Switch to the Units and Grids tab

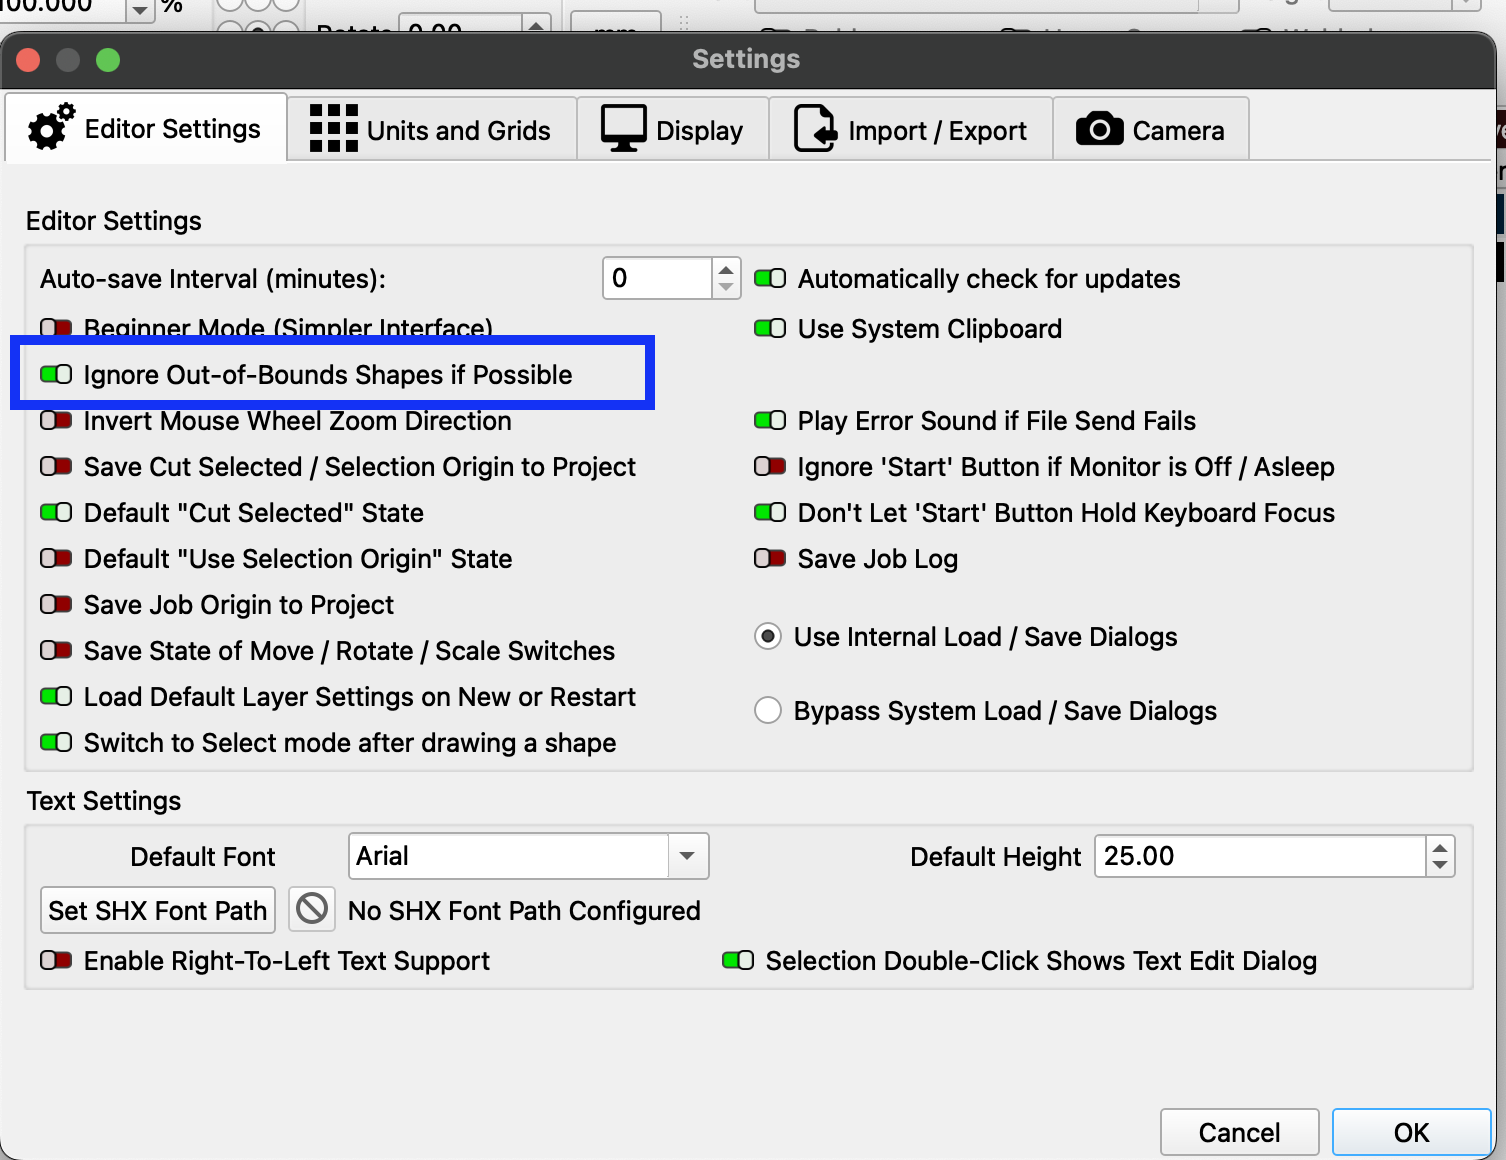(x=432, y=130)
